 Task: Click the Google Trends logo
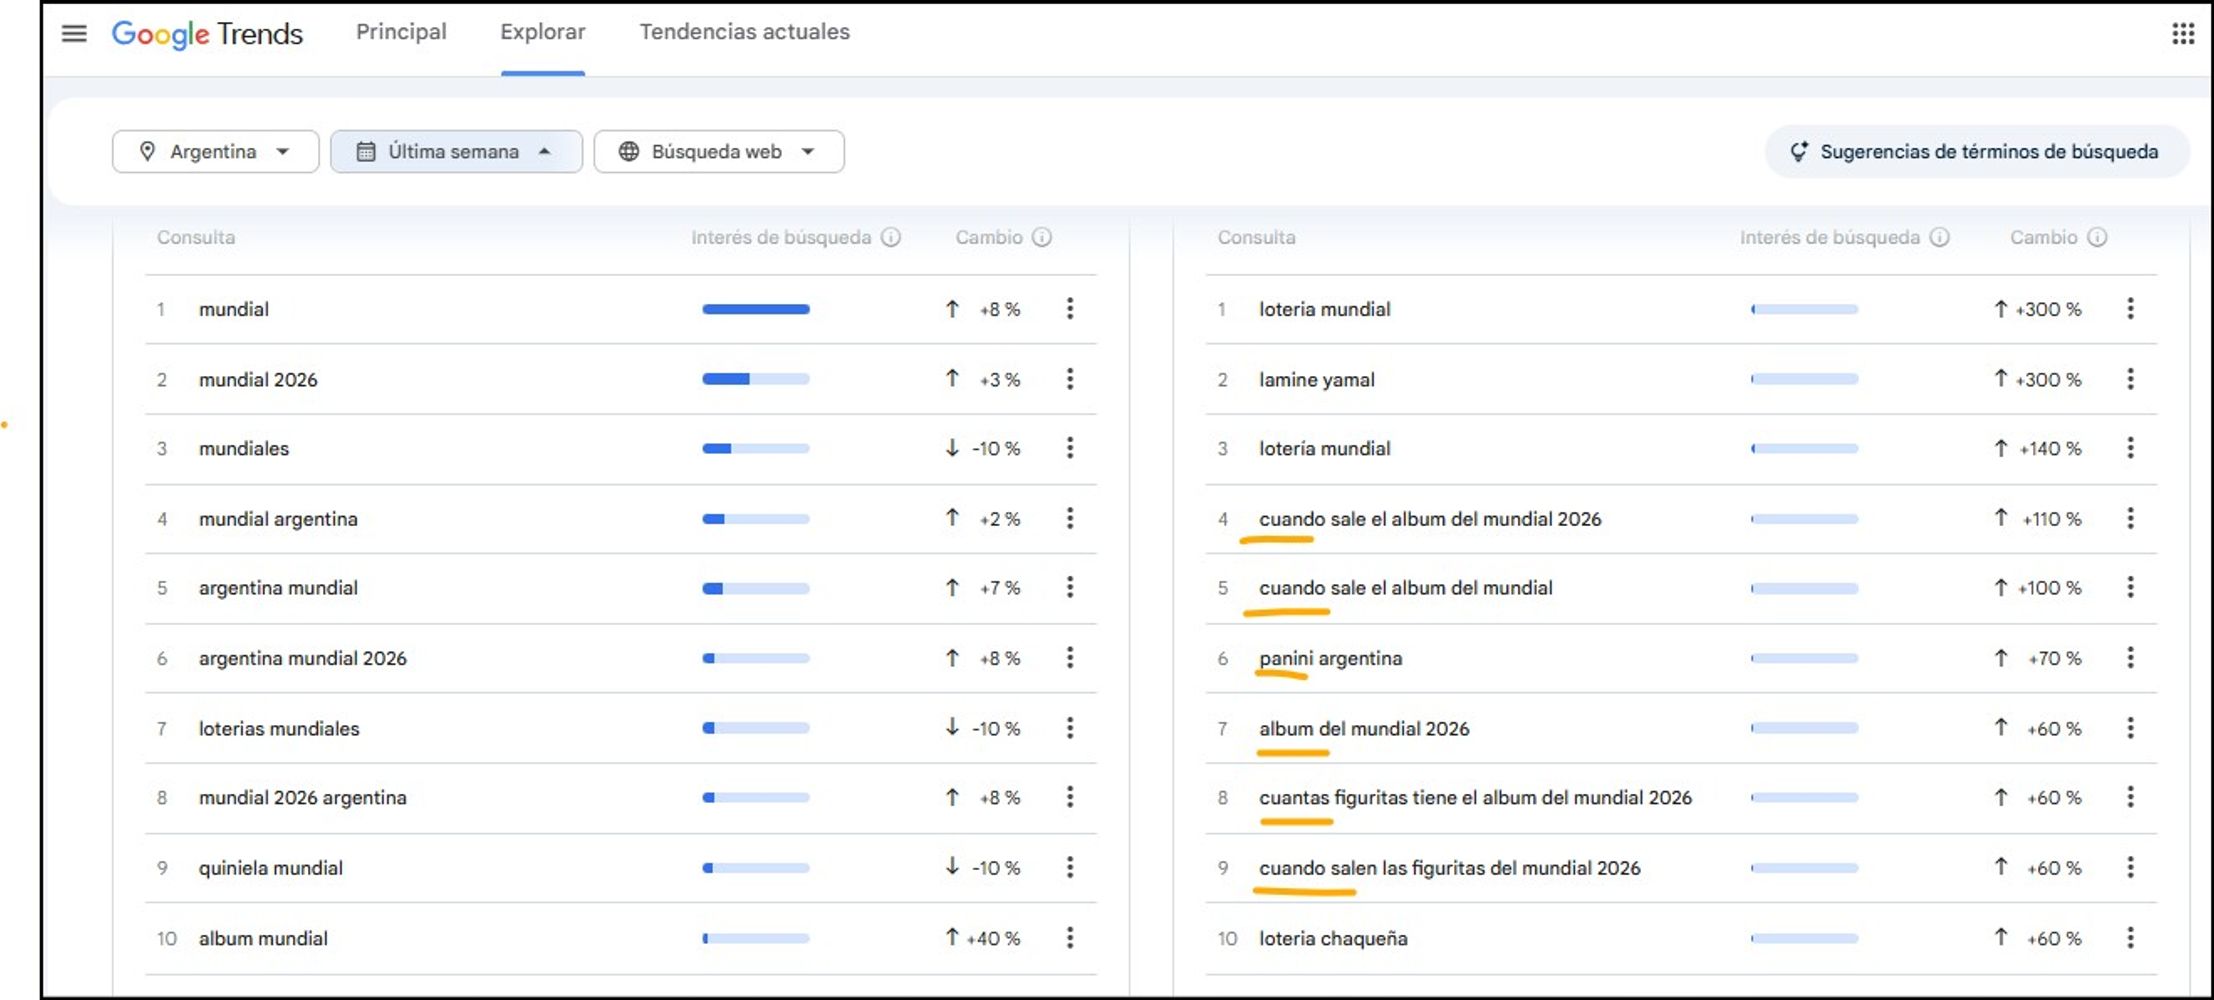click(207, 34)
